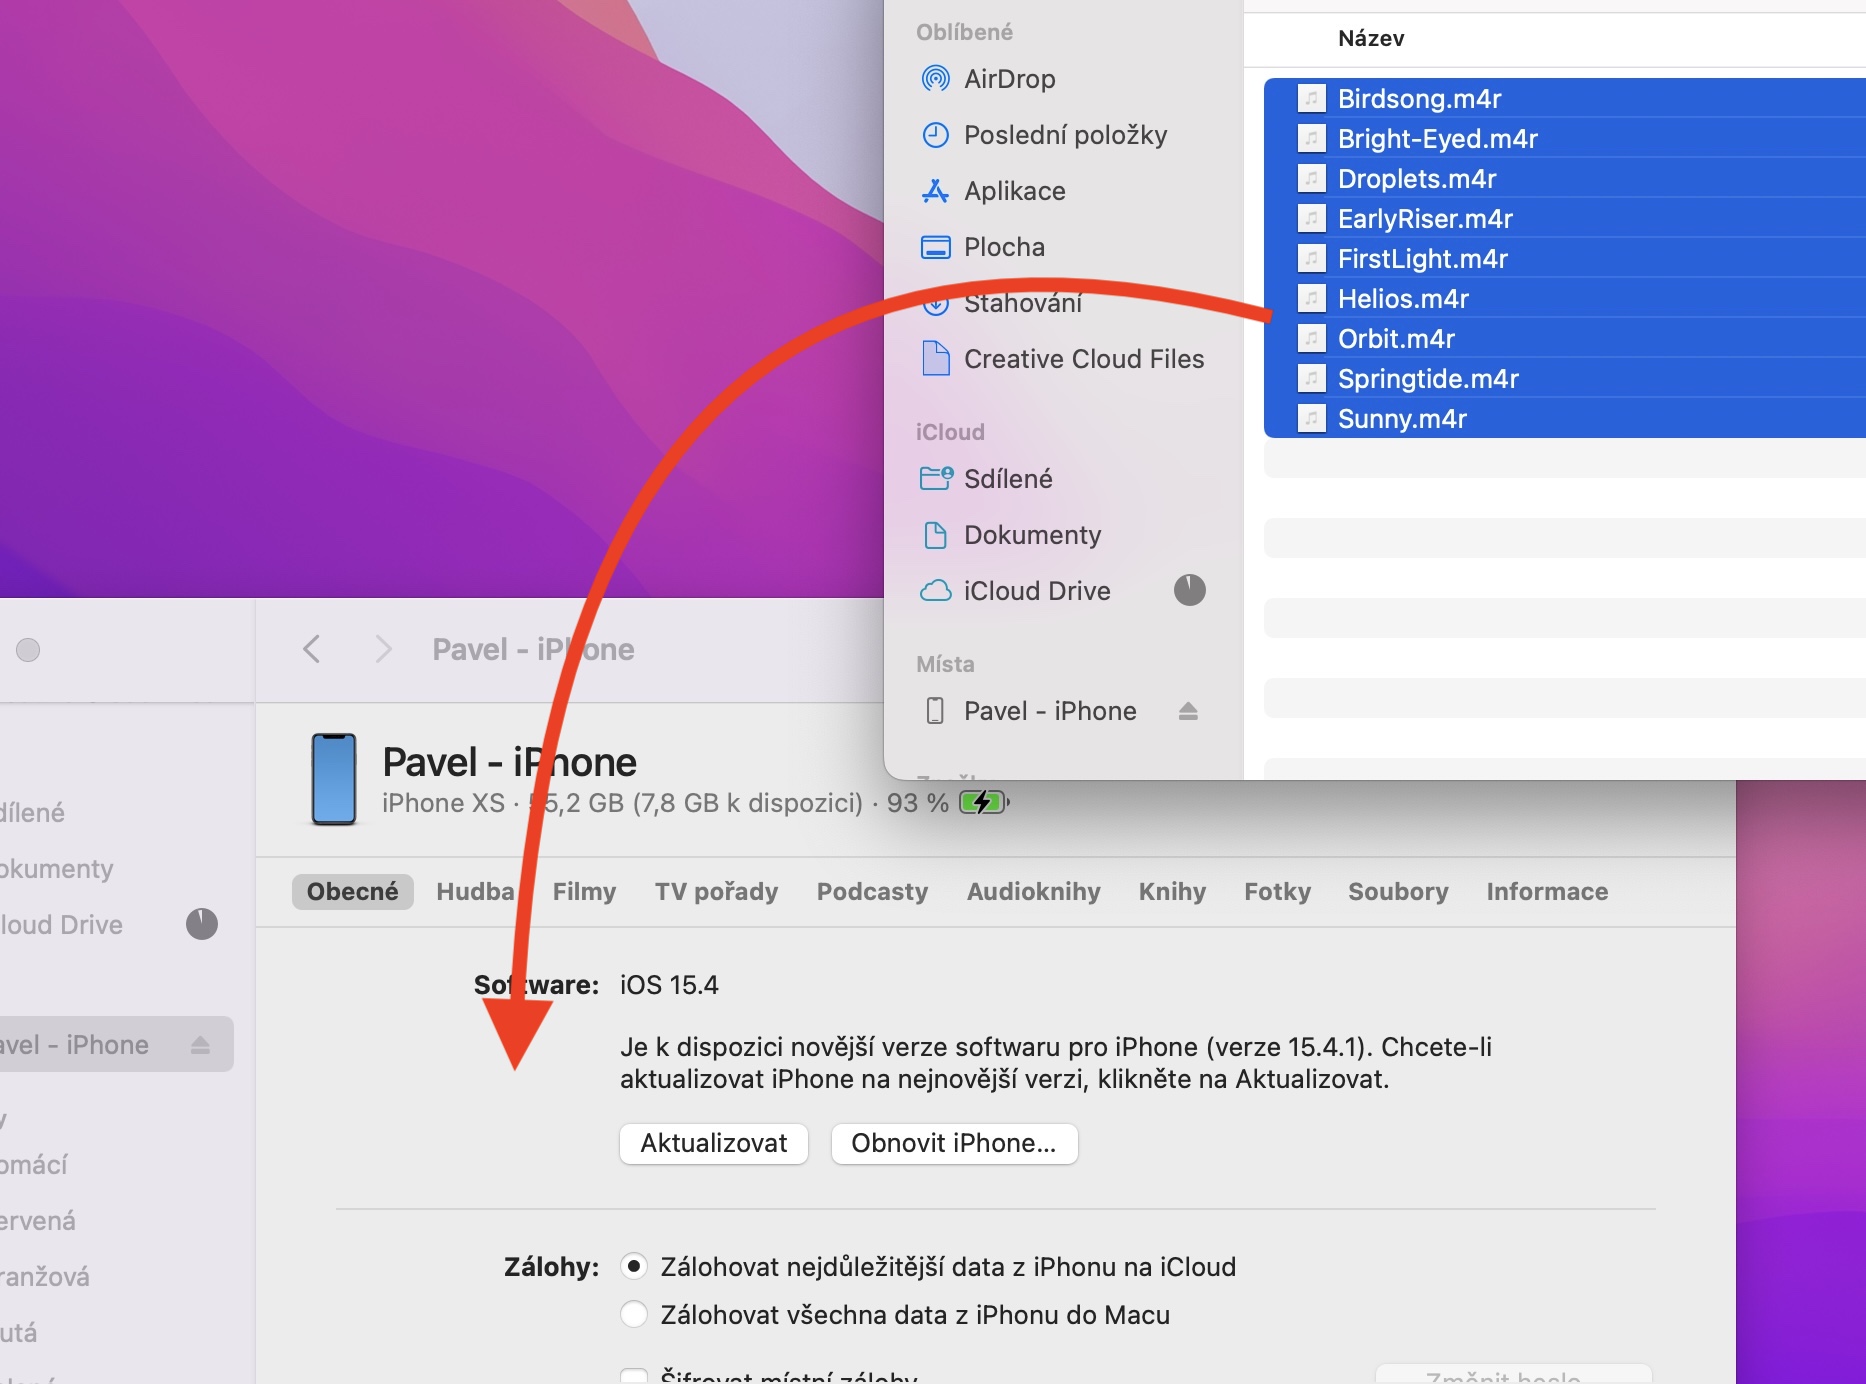Select the Springtide.m4r file name
Image resolution: width=1866 pixels, height=1384 pixels.
click(1428, 378)
